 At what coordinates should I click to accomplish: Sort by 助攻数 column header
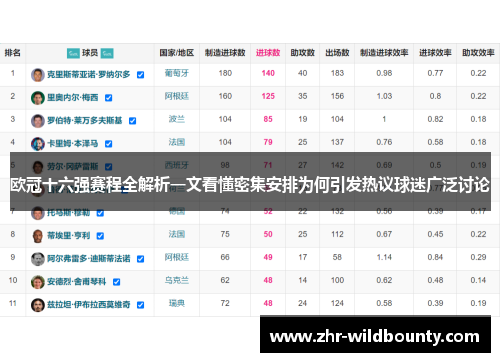click(x=303, y=53)
